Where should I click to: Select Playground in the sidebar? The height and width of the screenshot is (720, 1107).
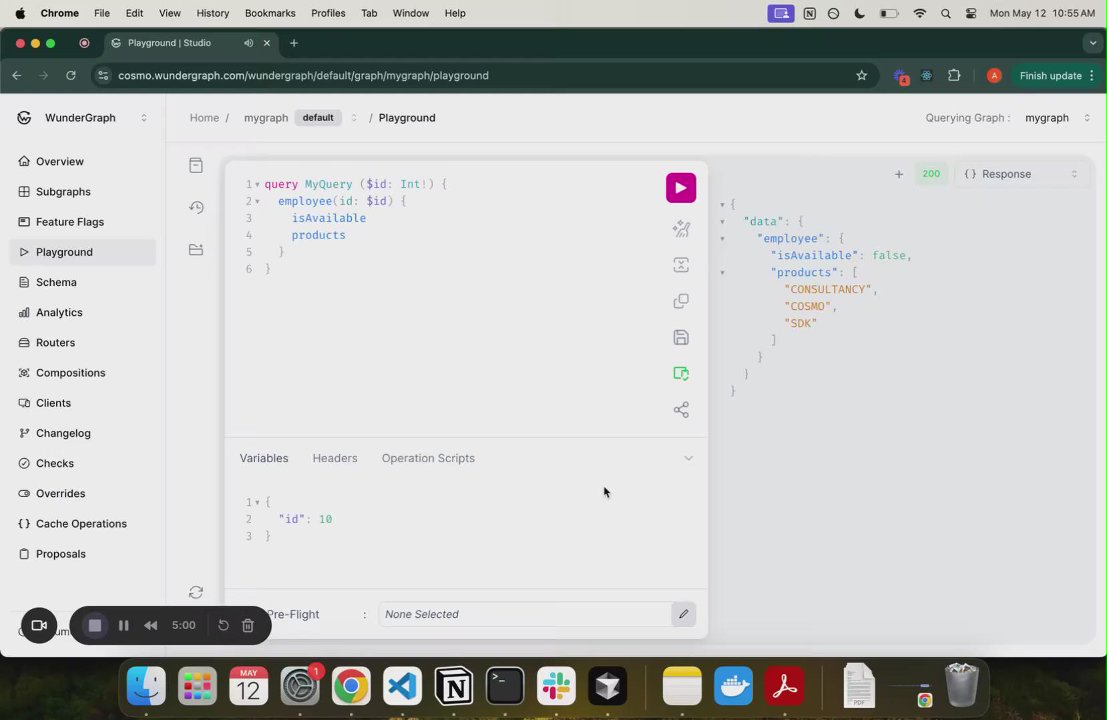click(x=83, y=252)
